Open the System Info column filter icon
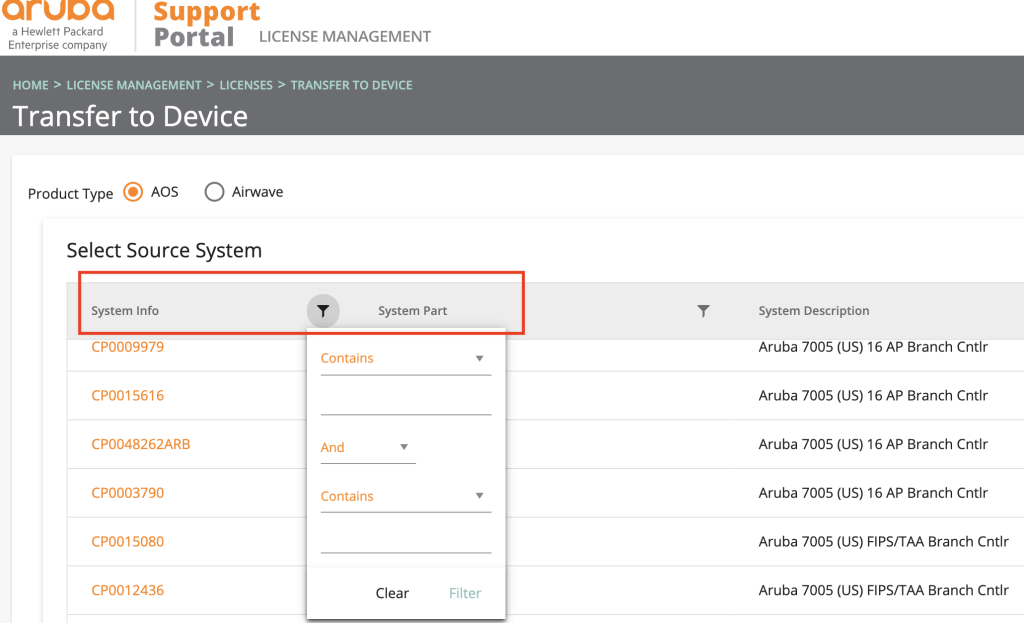This screenshot has width=1024, height=623. 323,311
